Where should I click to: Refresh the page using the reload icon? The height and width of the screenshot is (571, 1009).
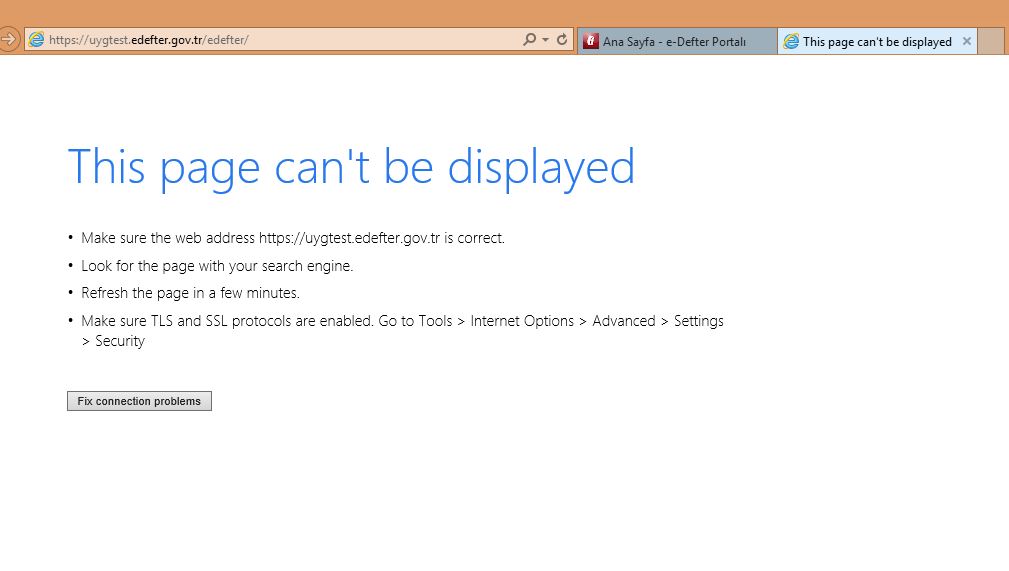562,40
